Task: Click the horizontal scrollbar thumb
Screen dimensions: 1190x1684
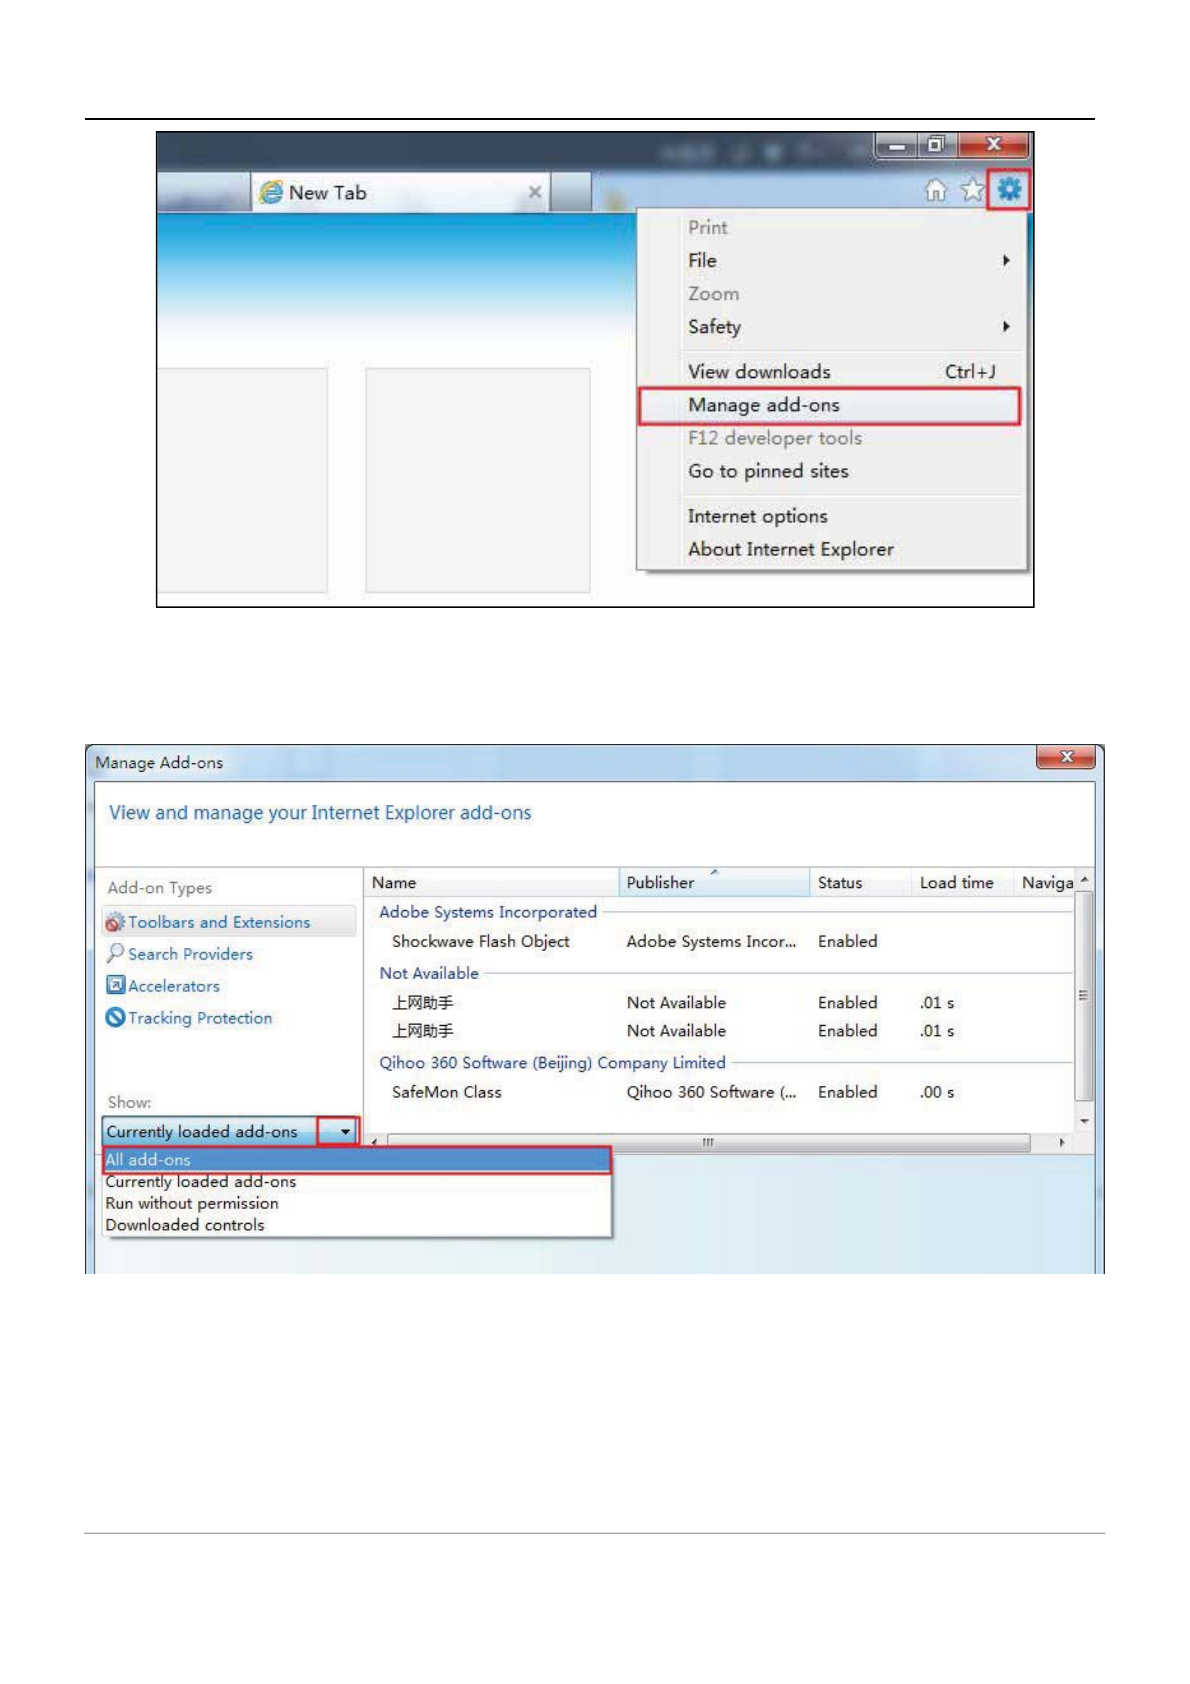Action: click(x=709, y=1142)
